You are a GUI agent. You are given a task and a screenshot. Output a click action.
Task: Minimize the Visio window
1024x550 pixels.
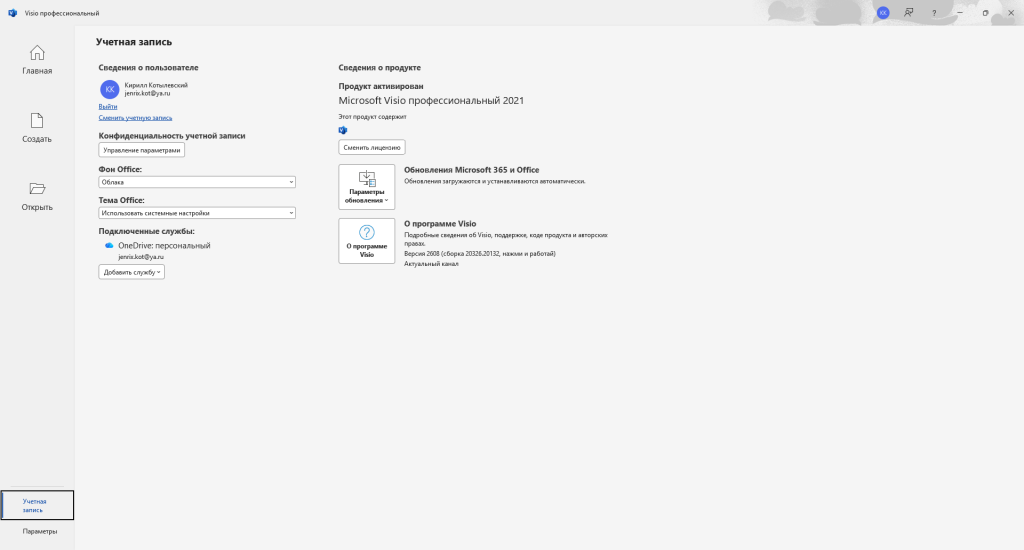tap(959, 13)
